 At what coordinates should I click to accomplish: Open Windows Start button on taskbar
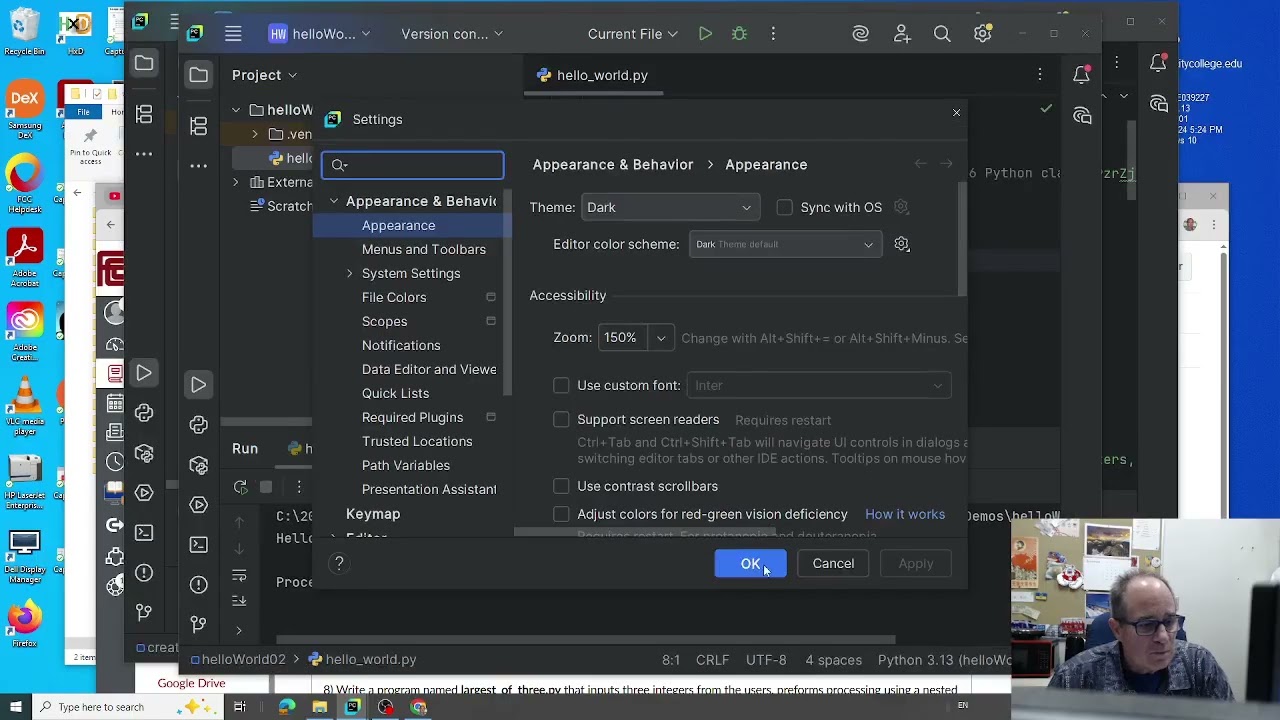(15, 707)
